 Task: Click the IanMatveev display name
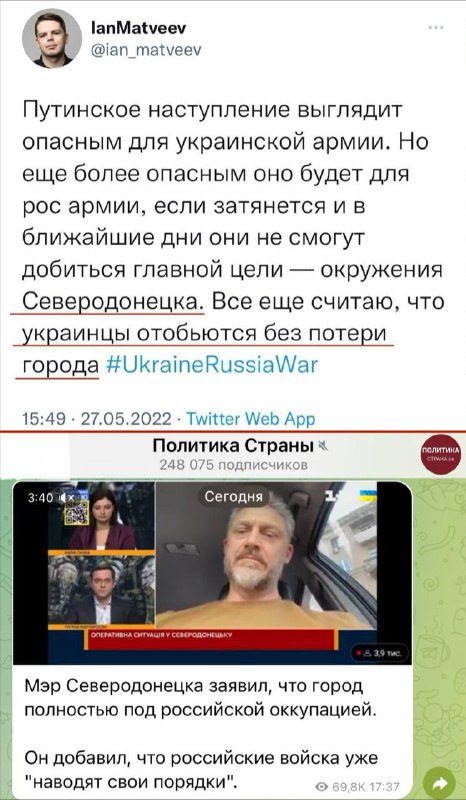tap(137, 29)
